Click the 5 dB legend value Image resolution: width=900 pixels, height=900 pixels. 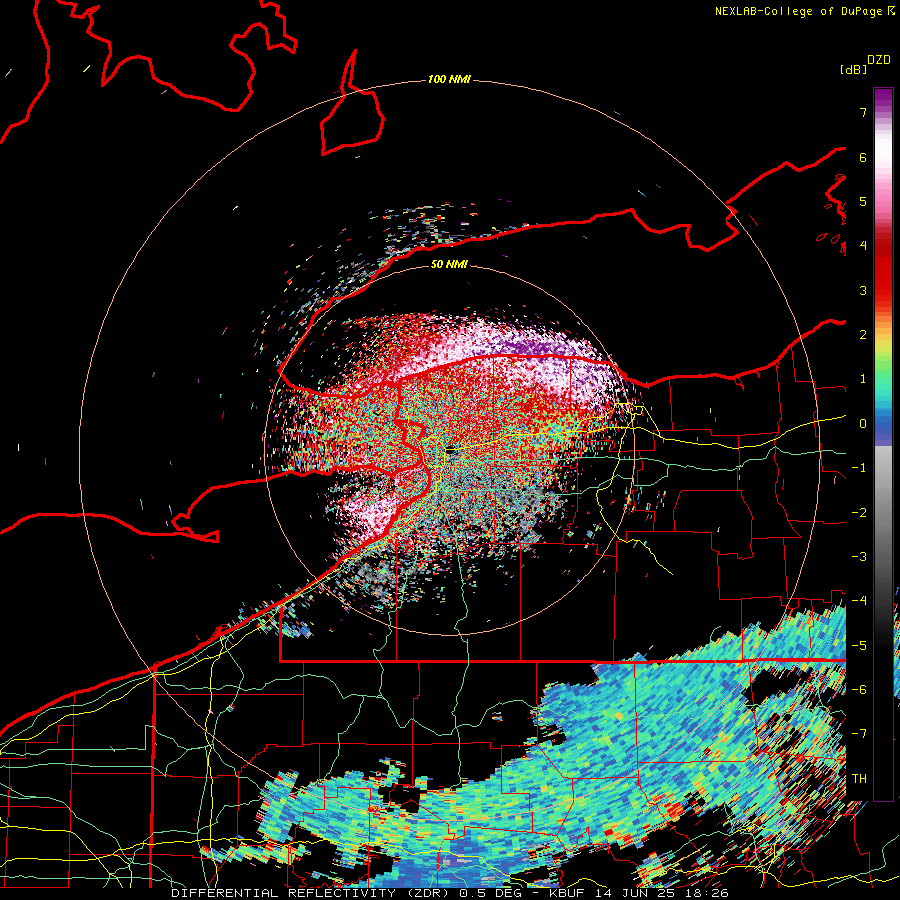coord(863,201)
